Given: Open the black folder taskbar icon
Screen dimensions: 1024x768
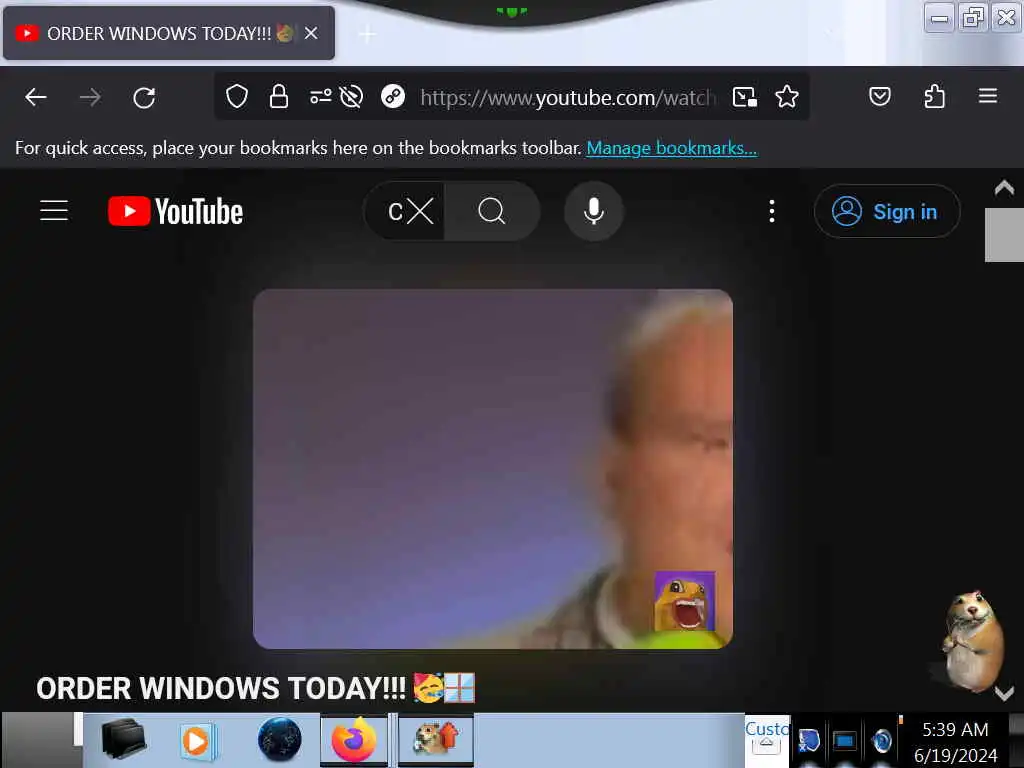Looking at the screenshot, I should [123, 740].
